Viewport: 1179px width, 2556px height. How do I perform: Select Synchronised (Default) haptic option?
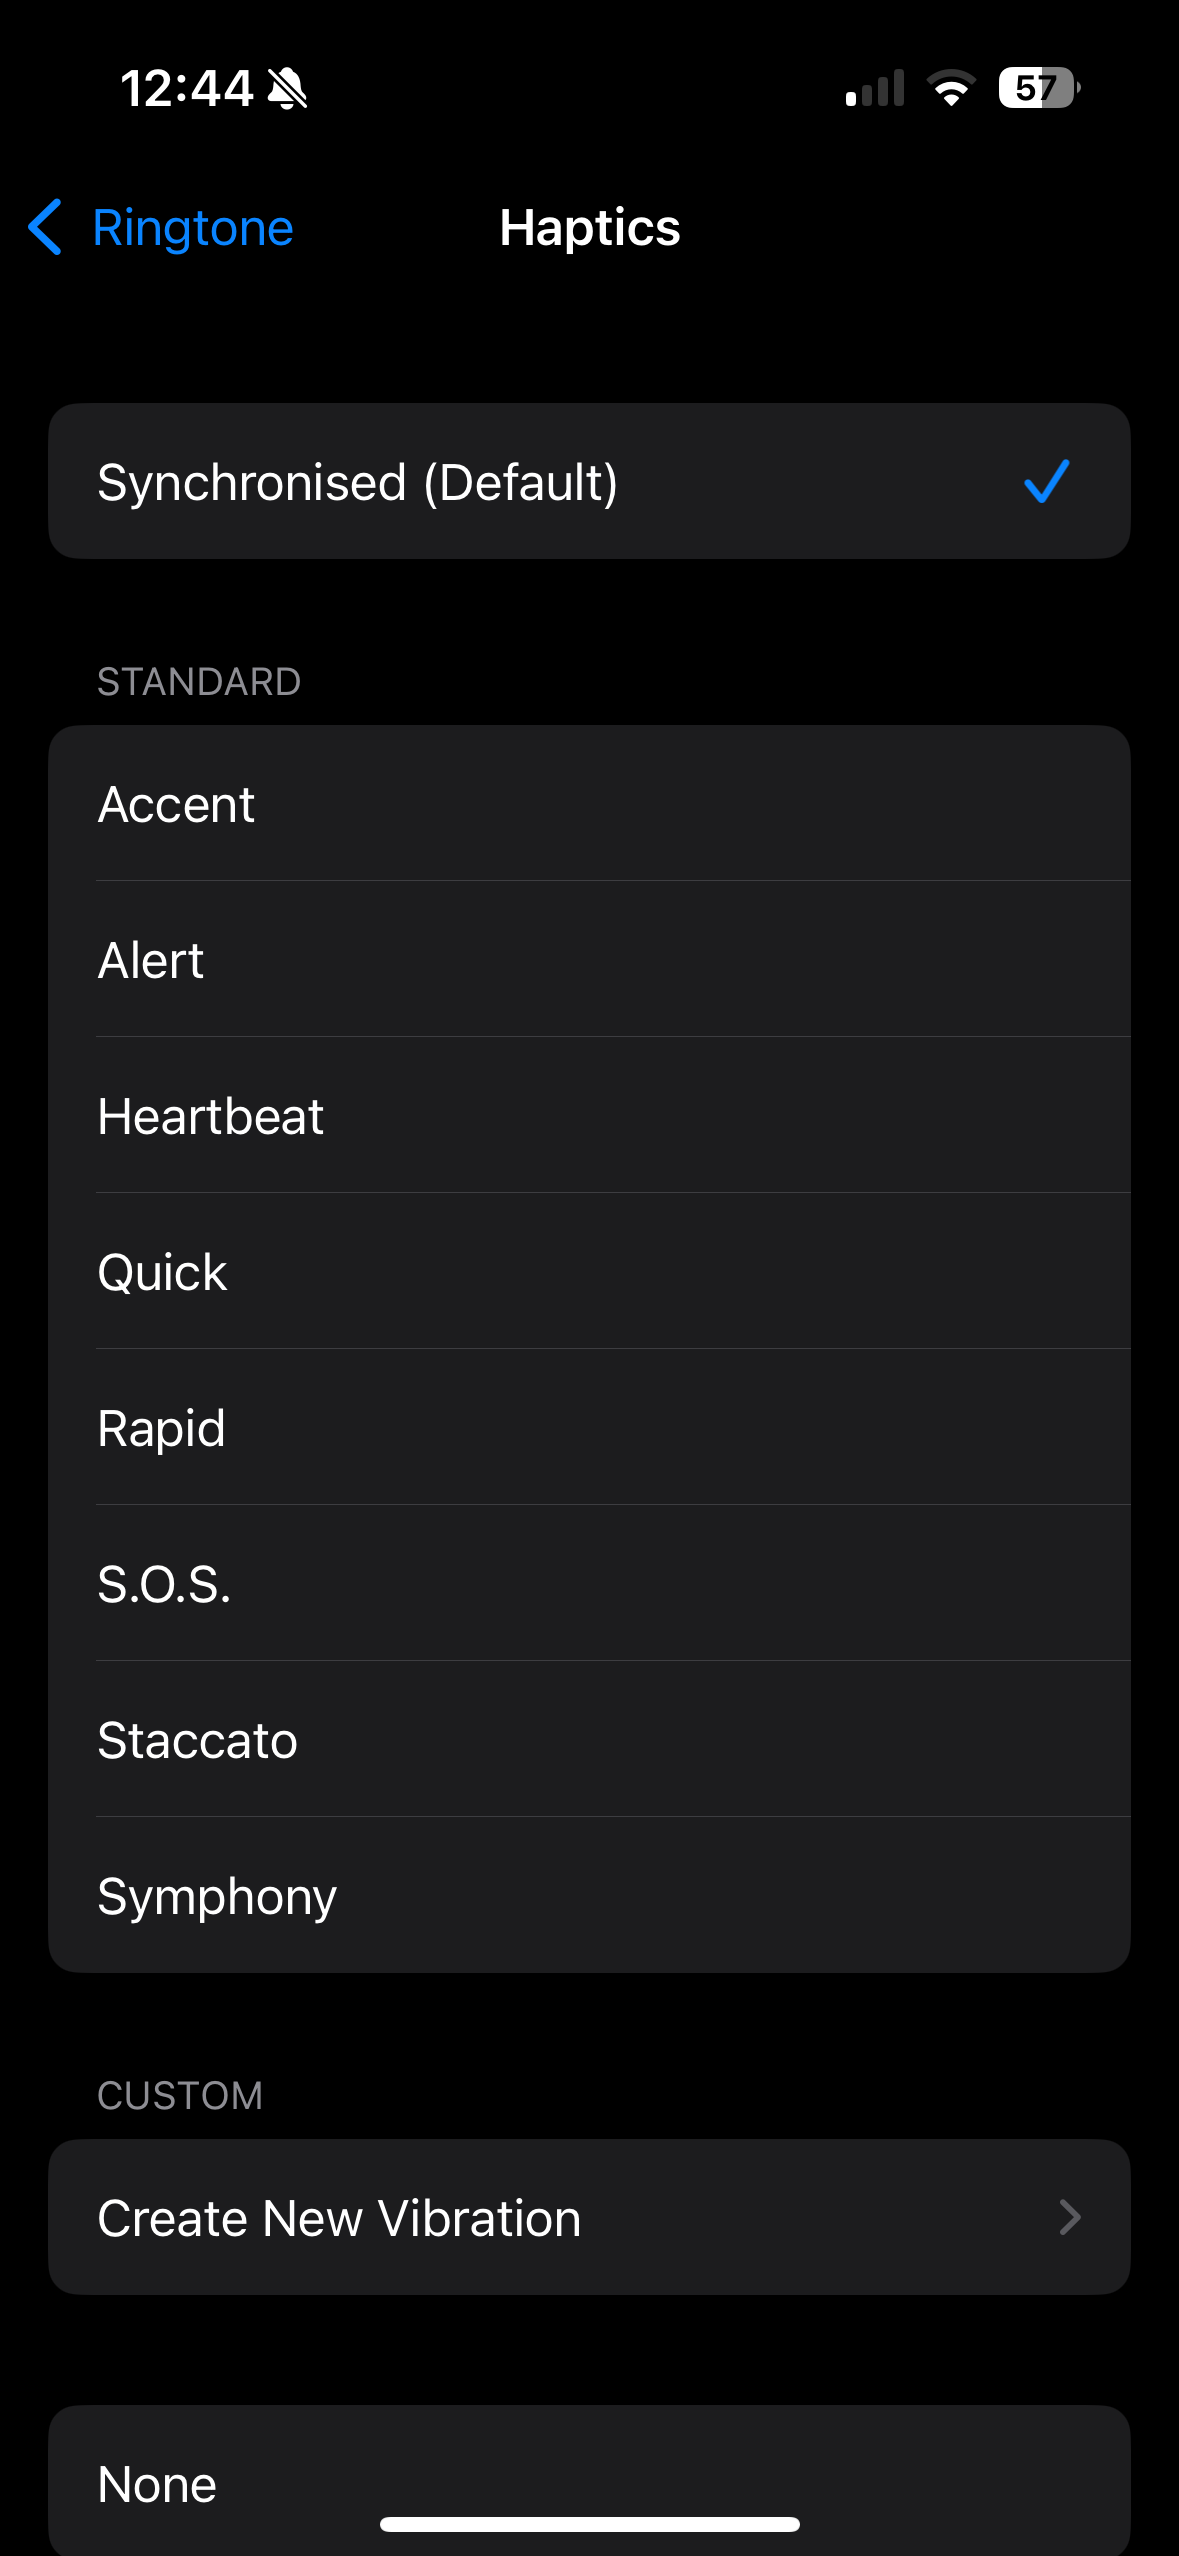358,482
